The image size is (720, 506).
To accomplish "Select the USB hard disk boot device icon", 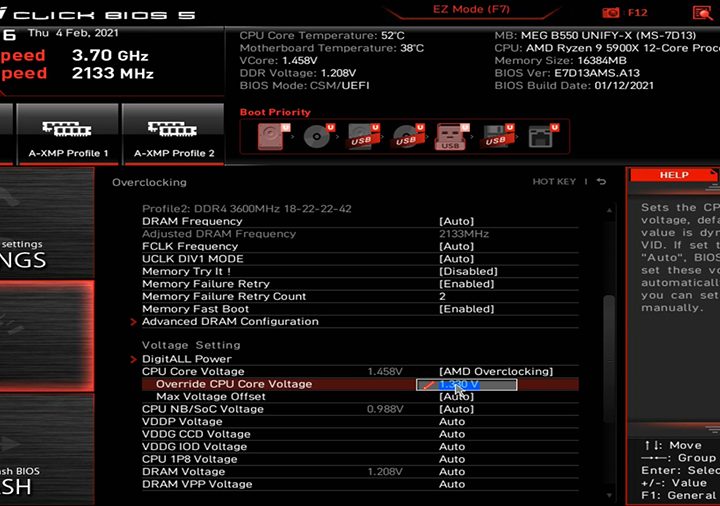I will point(363,136).
